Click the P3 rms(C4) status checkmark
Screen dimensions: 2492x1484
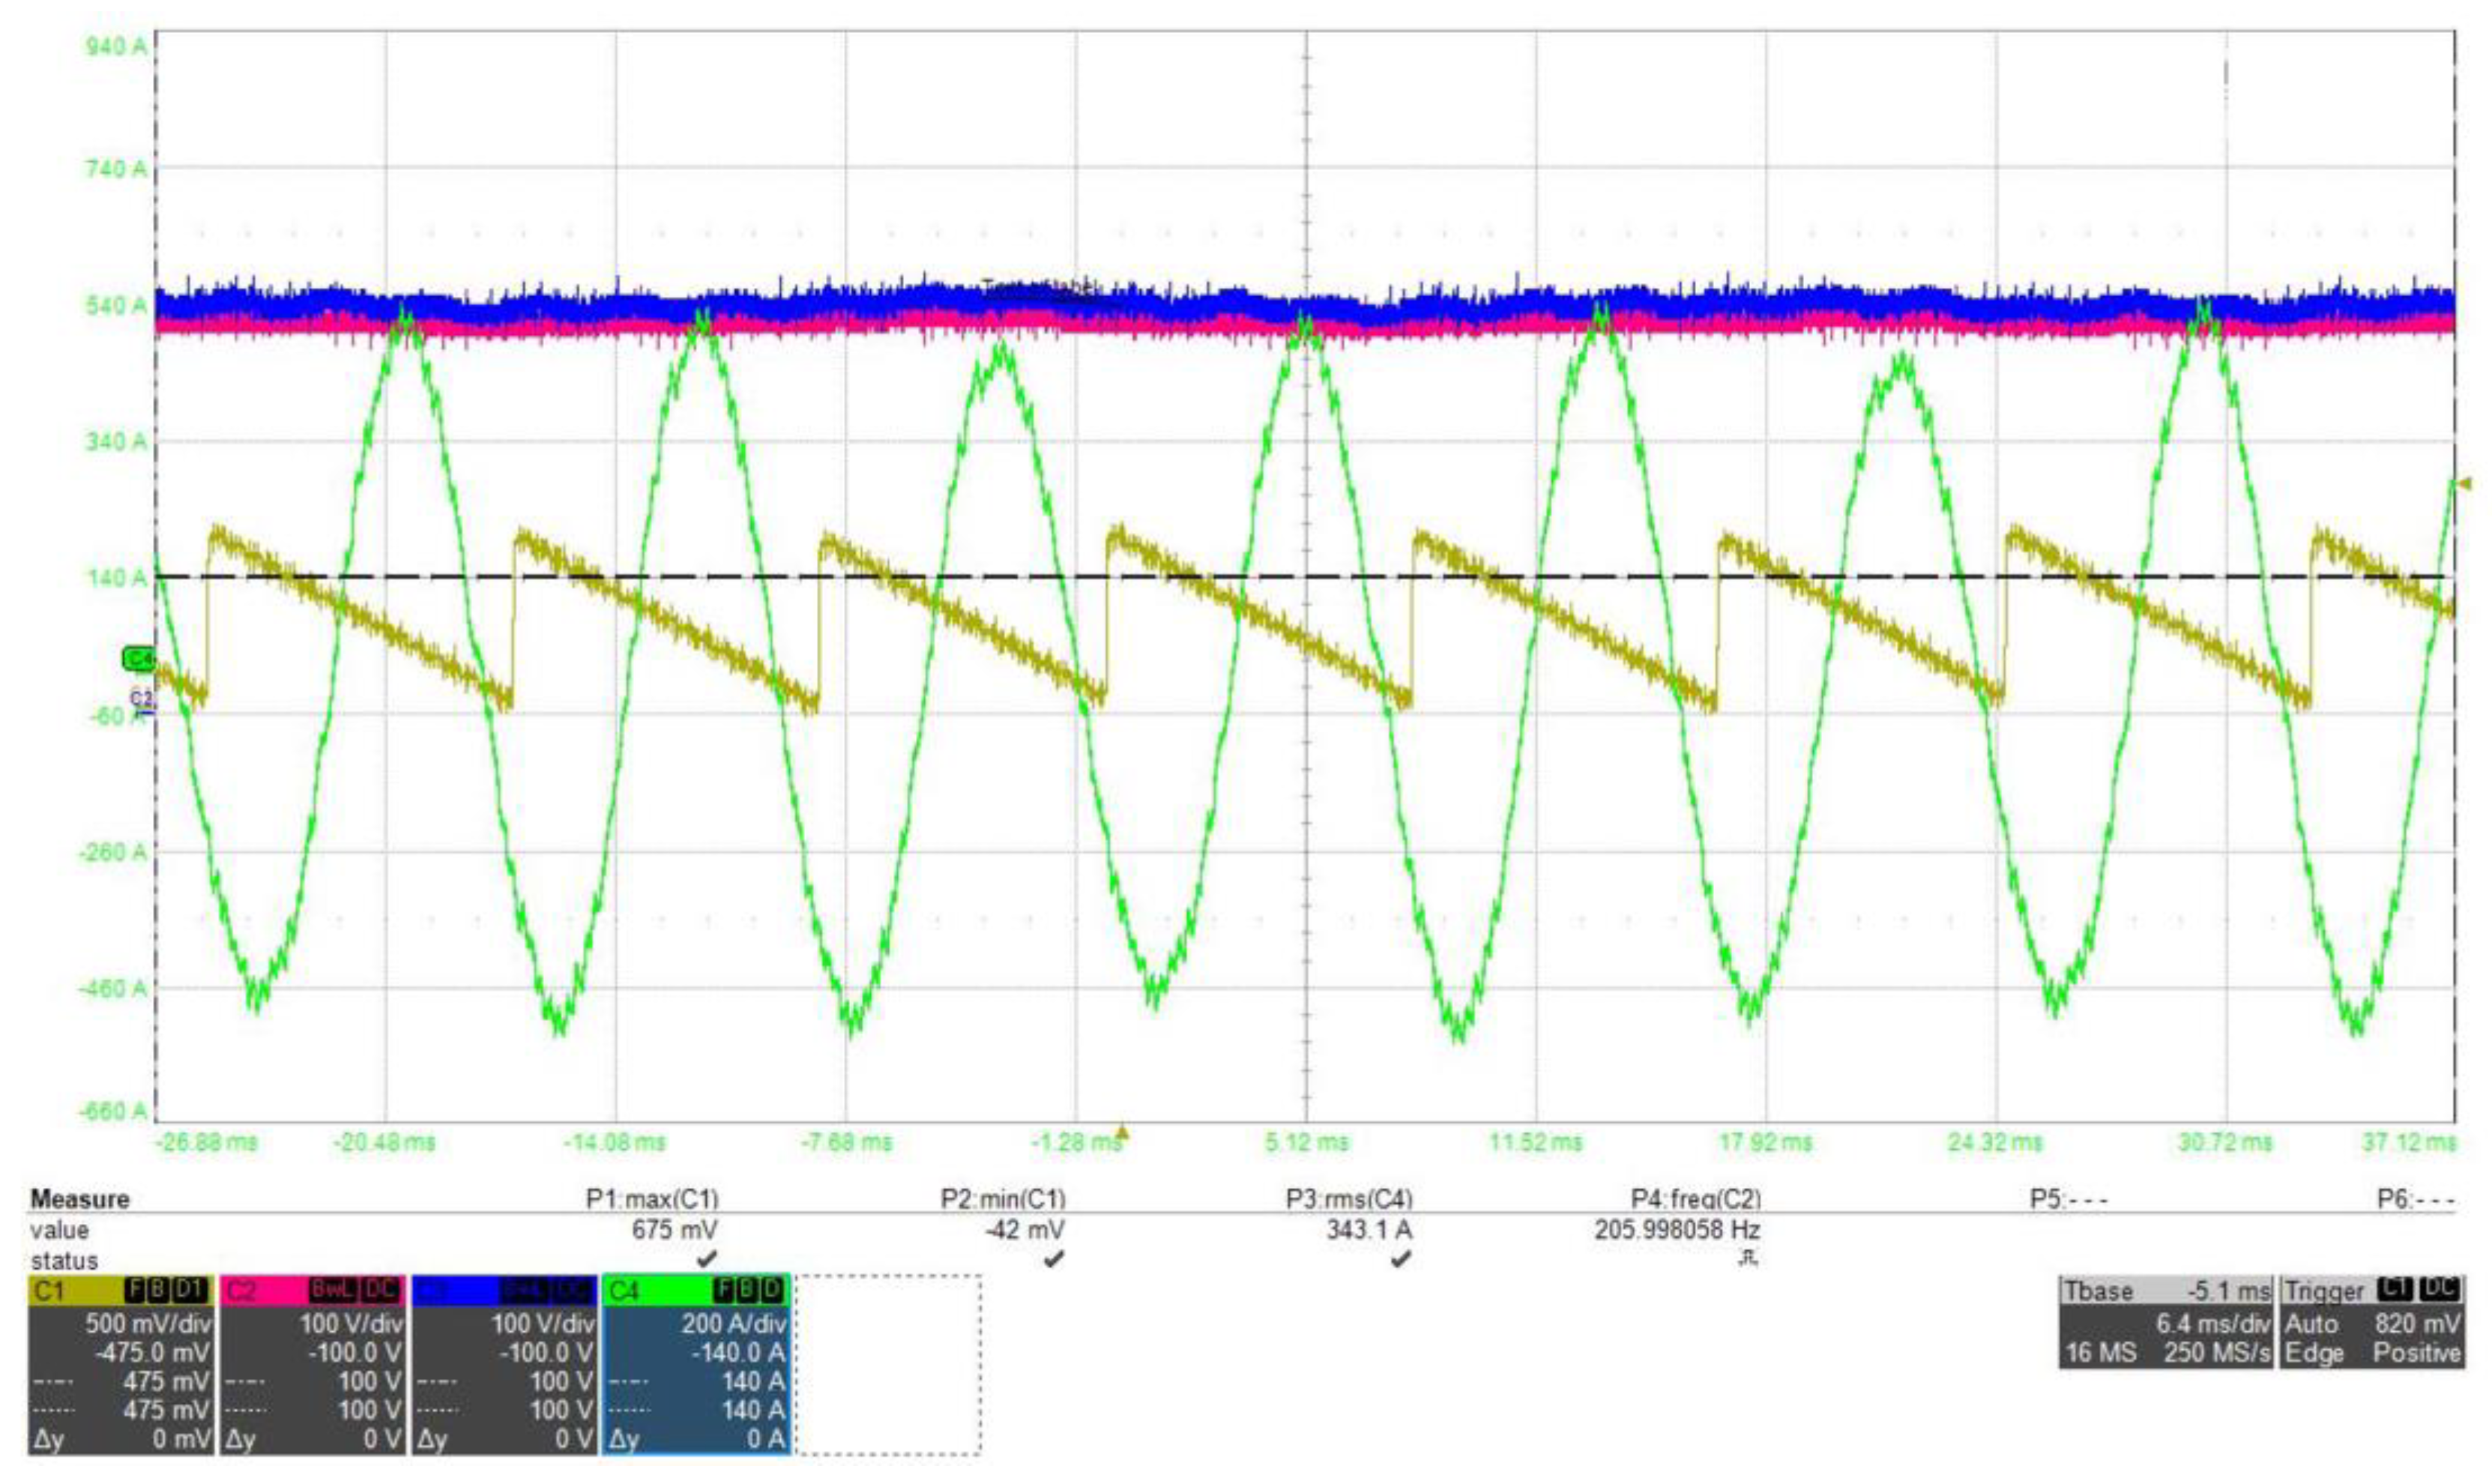click(x=1401, y=1259)
